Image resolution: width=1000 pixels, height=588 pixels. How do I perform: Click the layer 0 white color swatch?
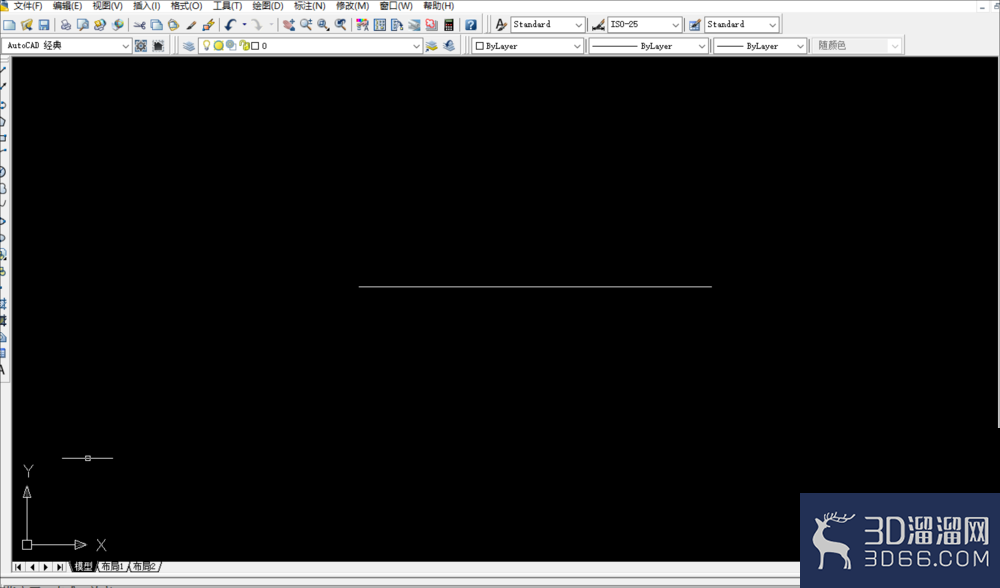(x=255, y=46)
